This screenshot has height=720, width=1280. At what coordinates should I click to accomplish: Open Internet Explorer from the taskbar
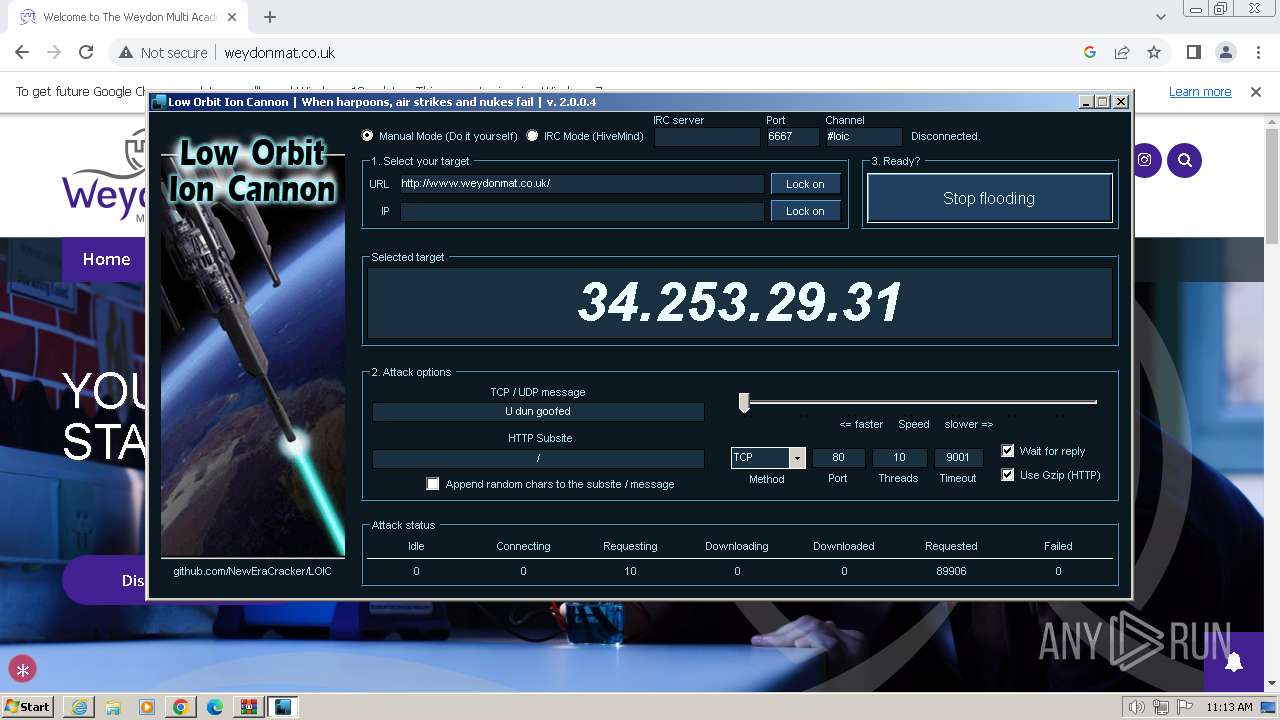79,707
